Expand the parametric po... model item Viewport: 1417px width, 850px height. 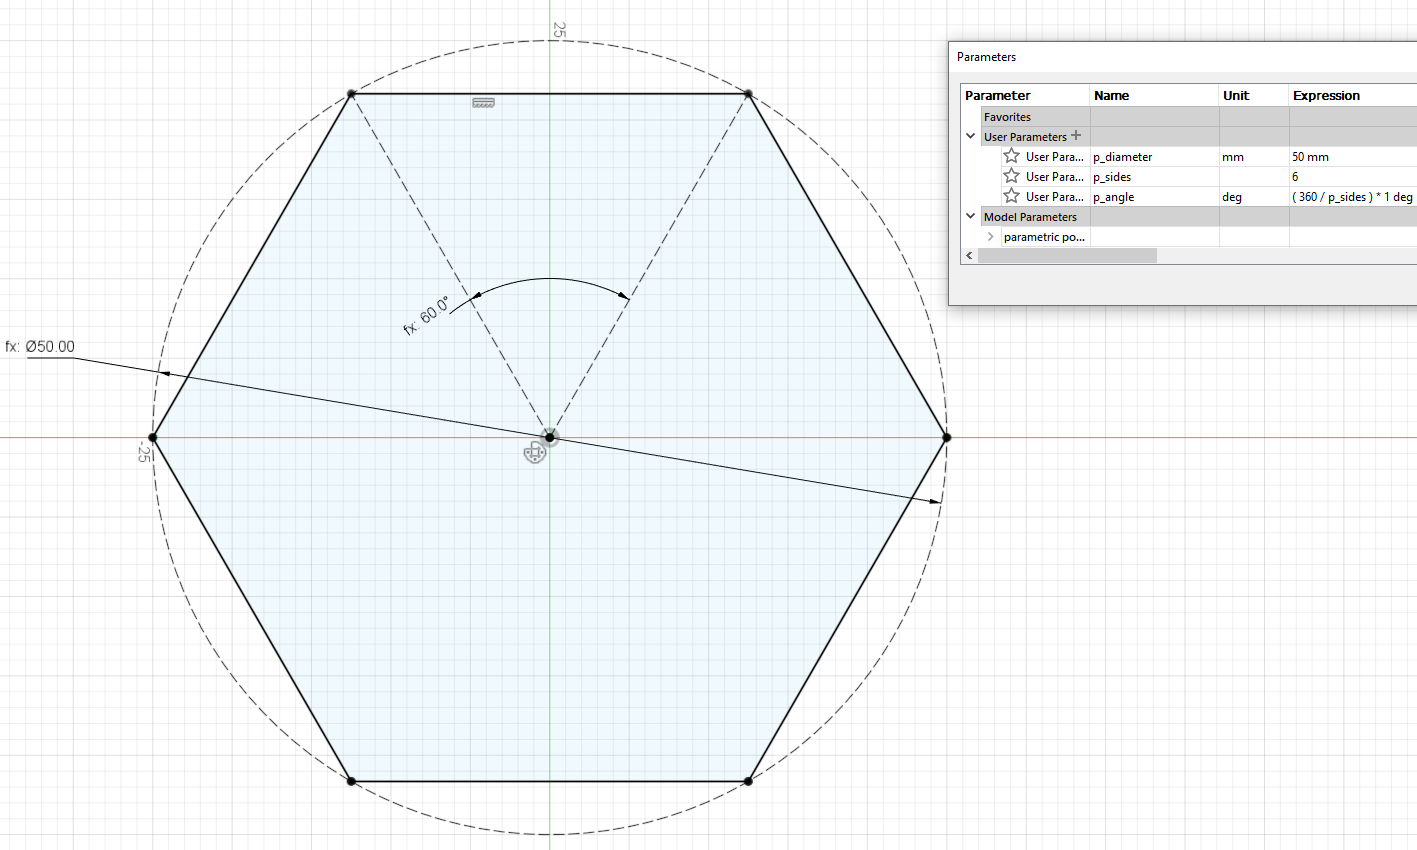[990, 237]
